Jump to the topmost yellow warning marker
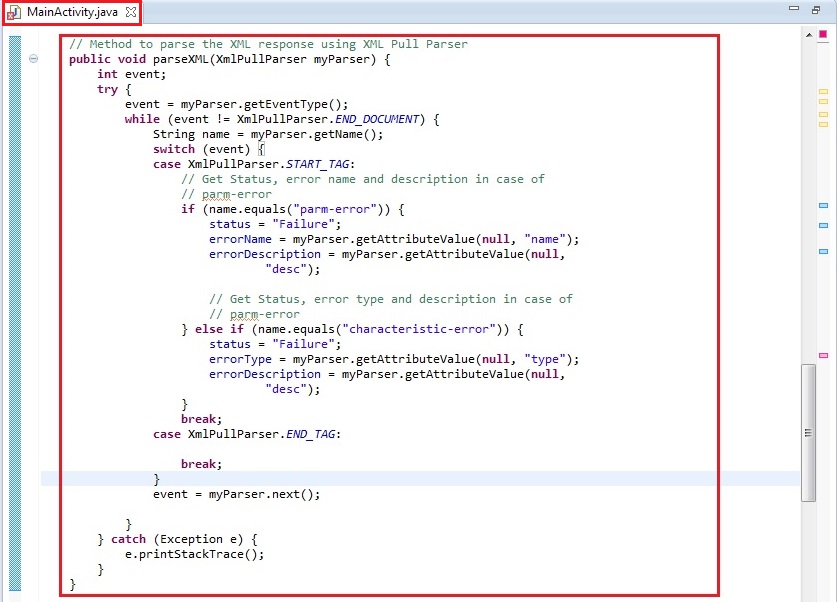The width and height of the screenshot is (837, 602). 824,91
